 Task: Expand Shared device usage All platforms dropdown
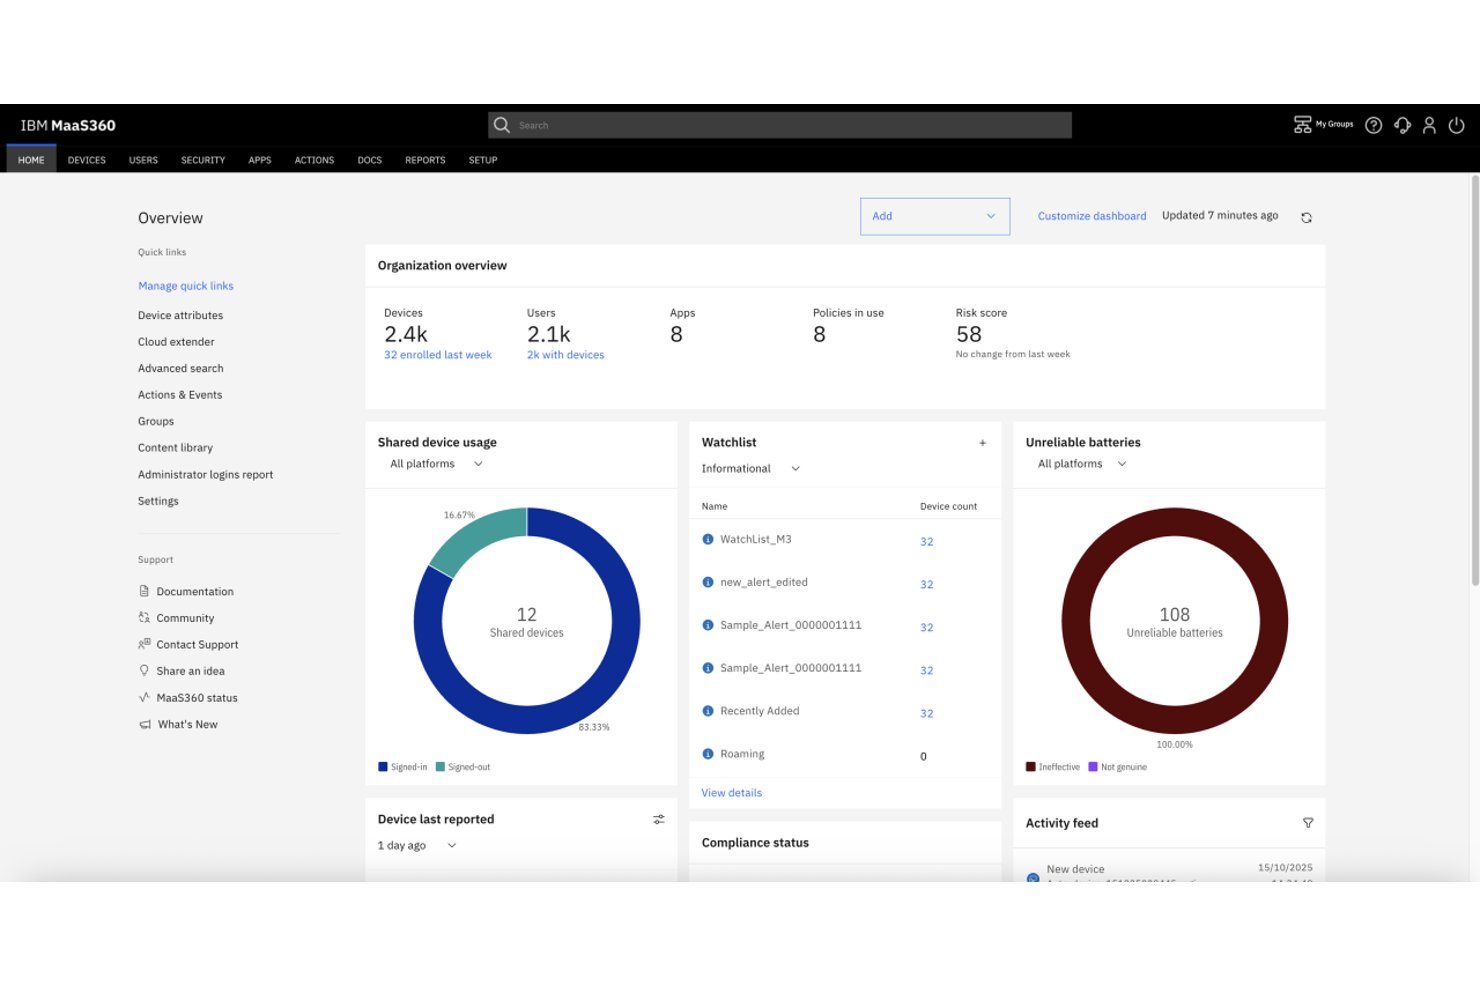pyautogui.click(x=437, y=464)
